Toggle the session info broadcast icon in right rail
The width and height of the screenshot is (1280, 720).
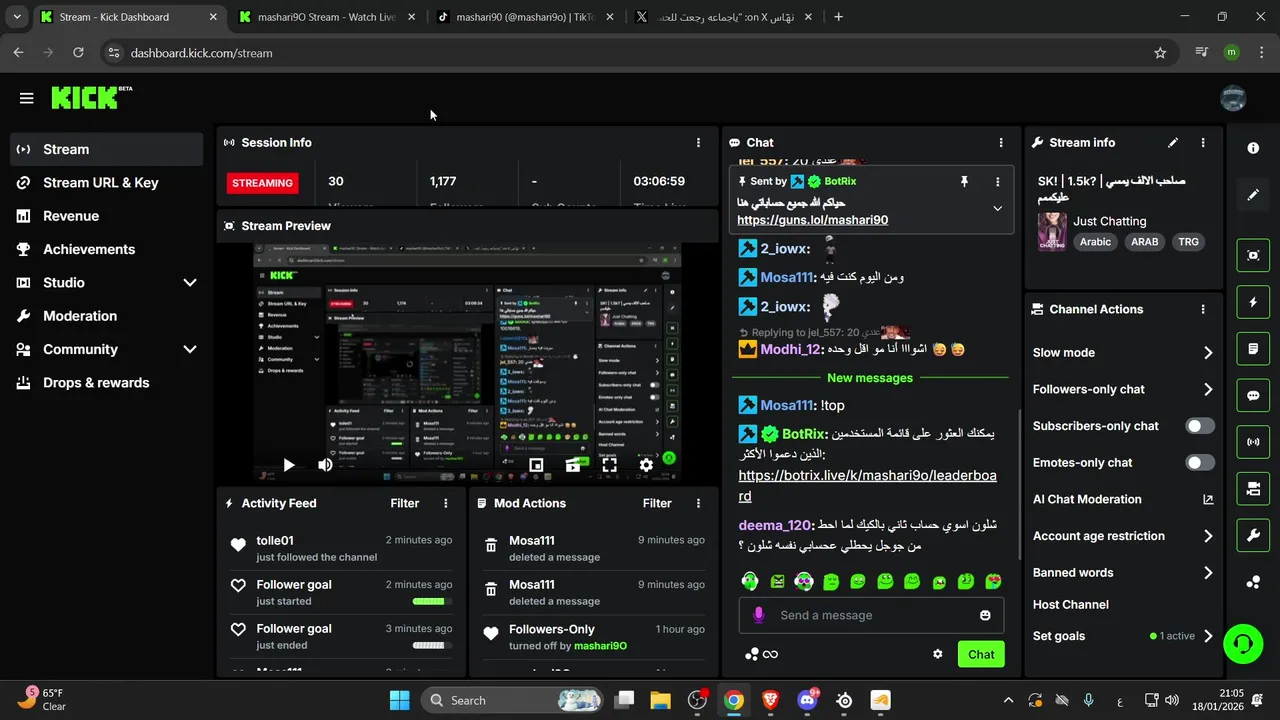1253,441
